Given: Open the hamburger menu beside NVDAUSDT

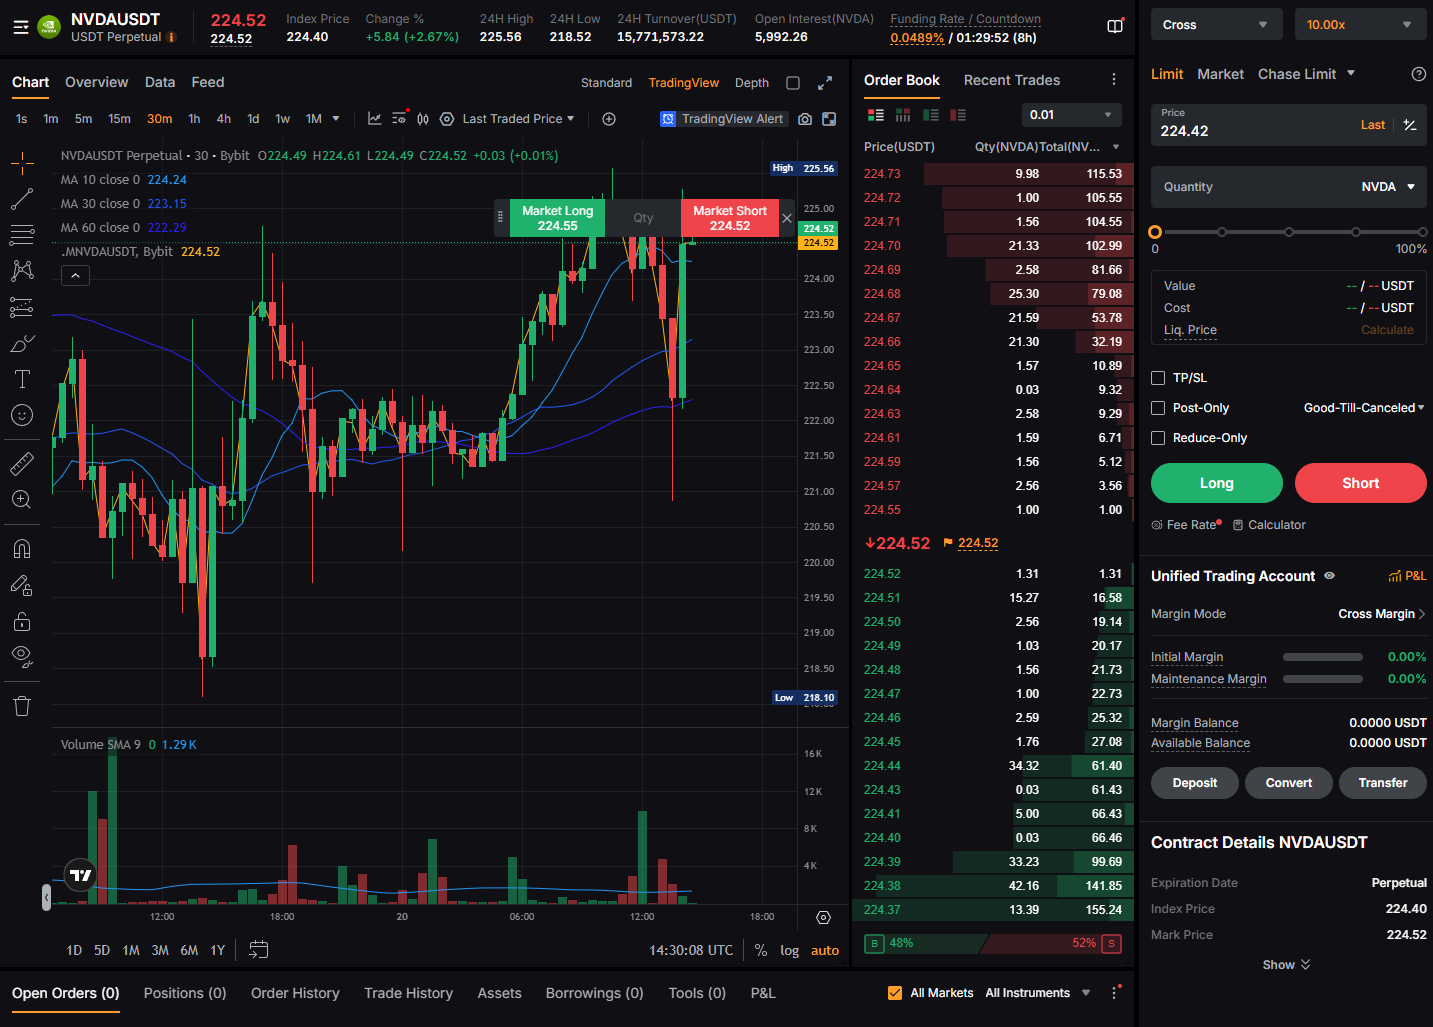Looking at the screenshot, I should 20,27.
